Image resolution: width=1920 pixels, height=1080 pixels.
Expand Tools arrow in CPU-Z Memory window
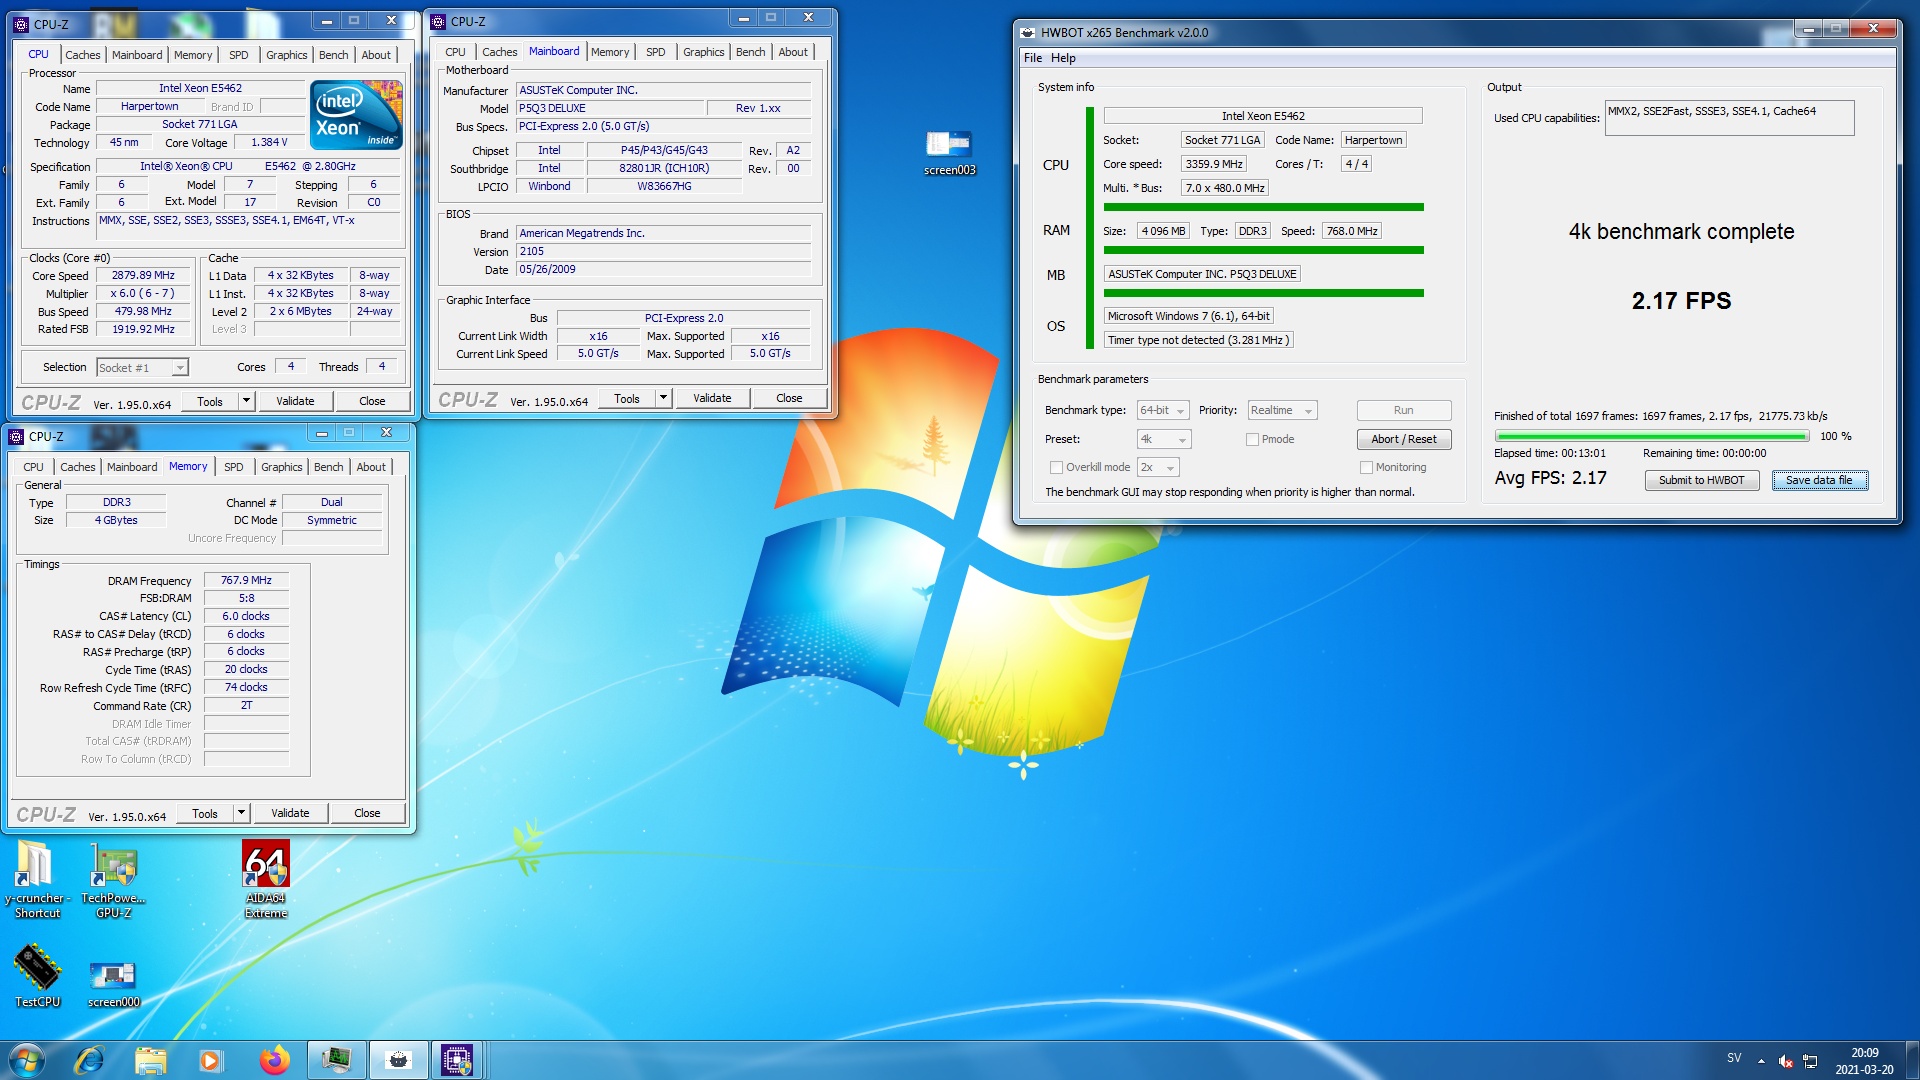point(241,813)
